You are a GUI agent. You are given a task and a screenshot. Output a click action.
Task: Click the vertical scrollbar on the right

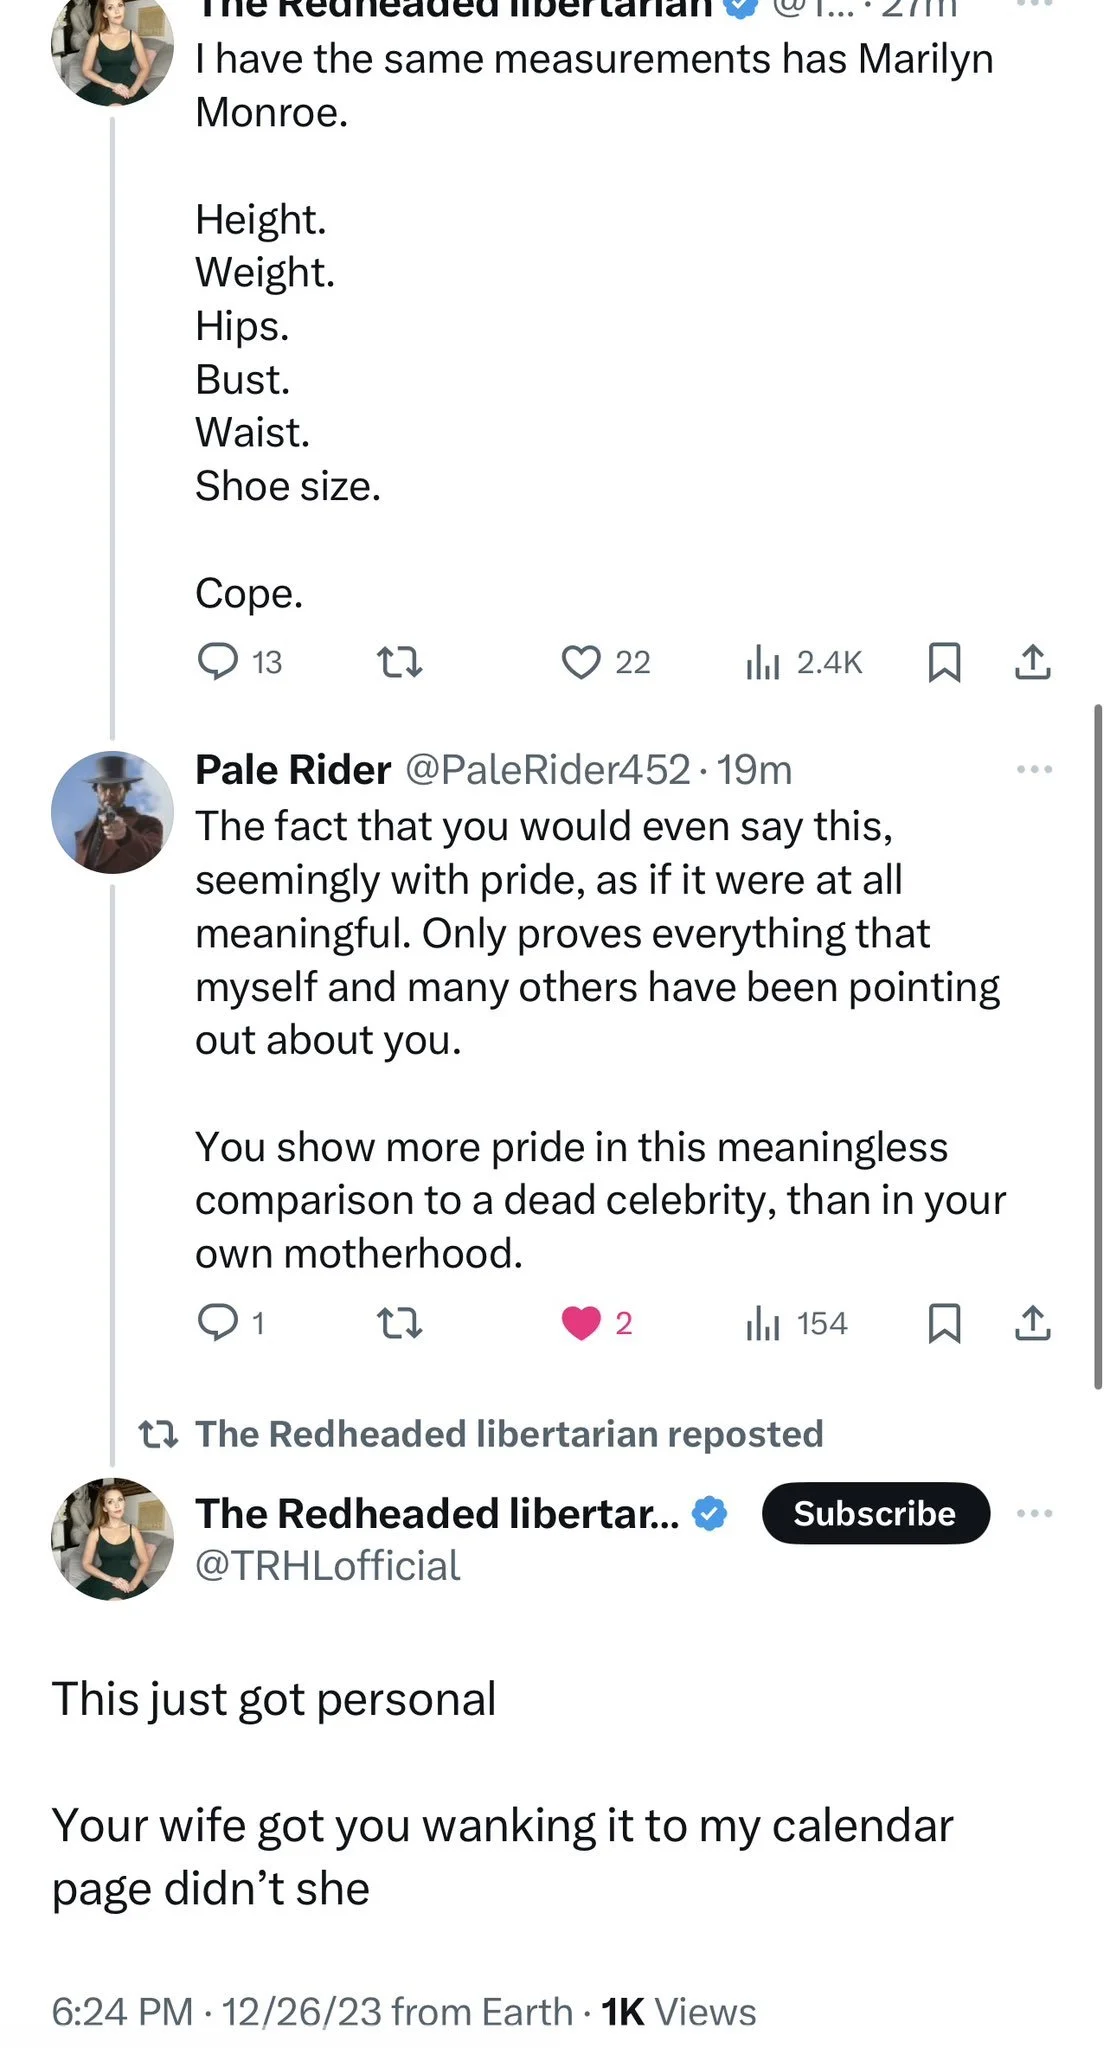(1098, 1045)
